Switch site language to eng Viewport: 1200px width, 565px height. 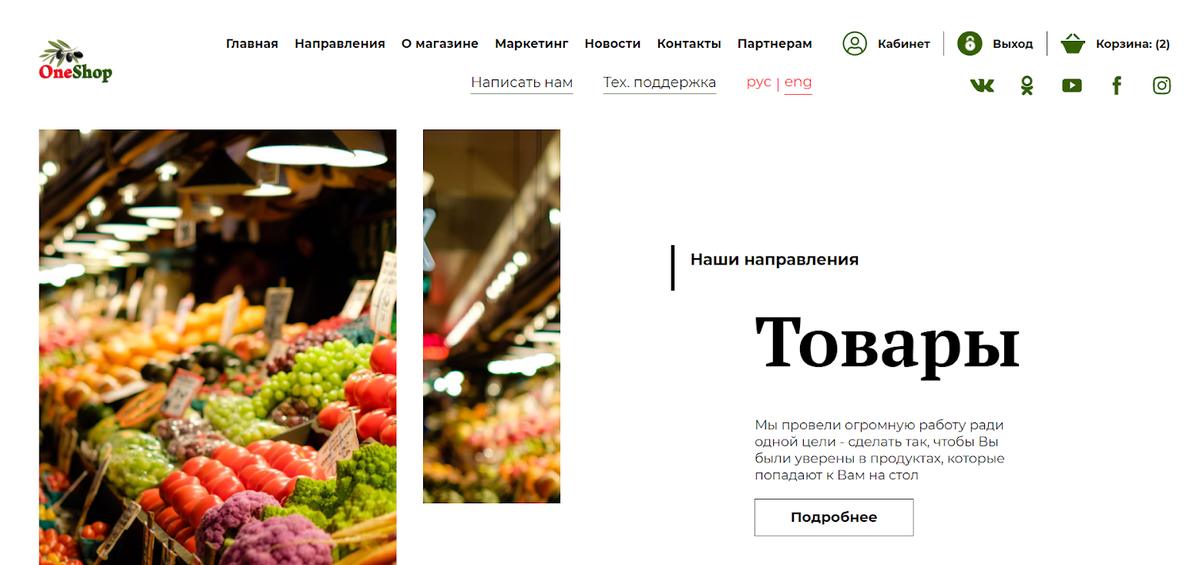coord(798,82)
